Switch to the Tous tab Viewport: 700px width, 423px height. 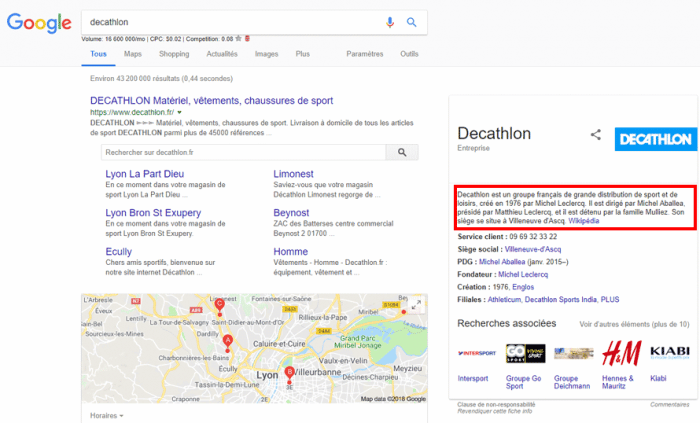[x=98, y=54]
